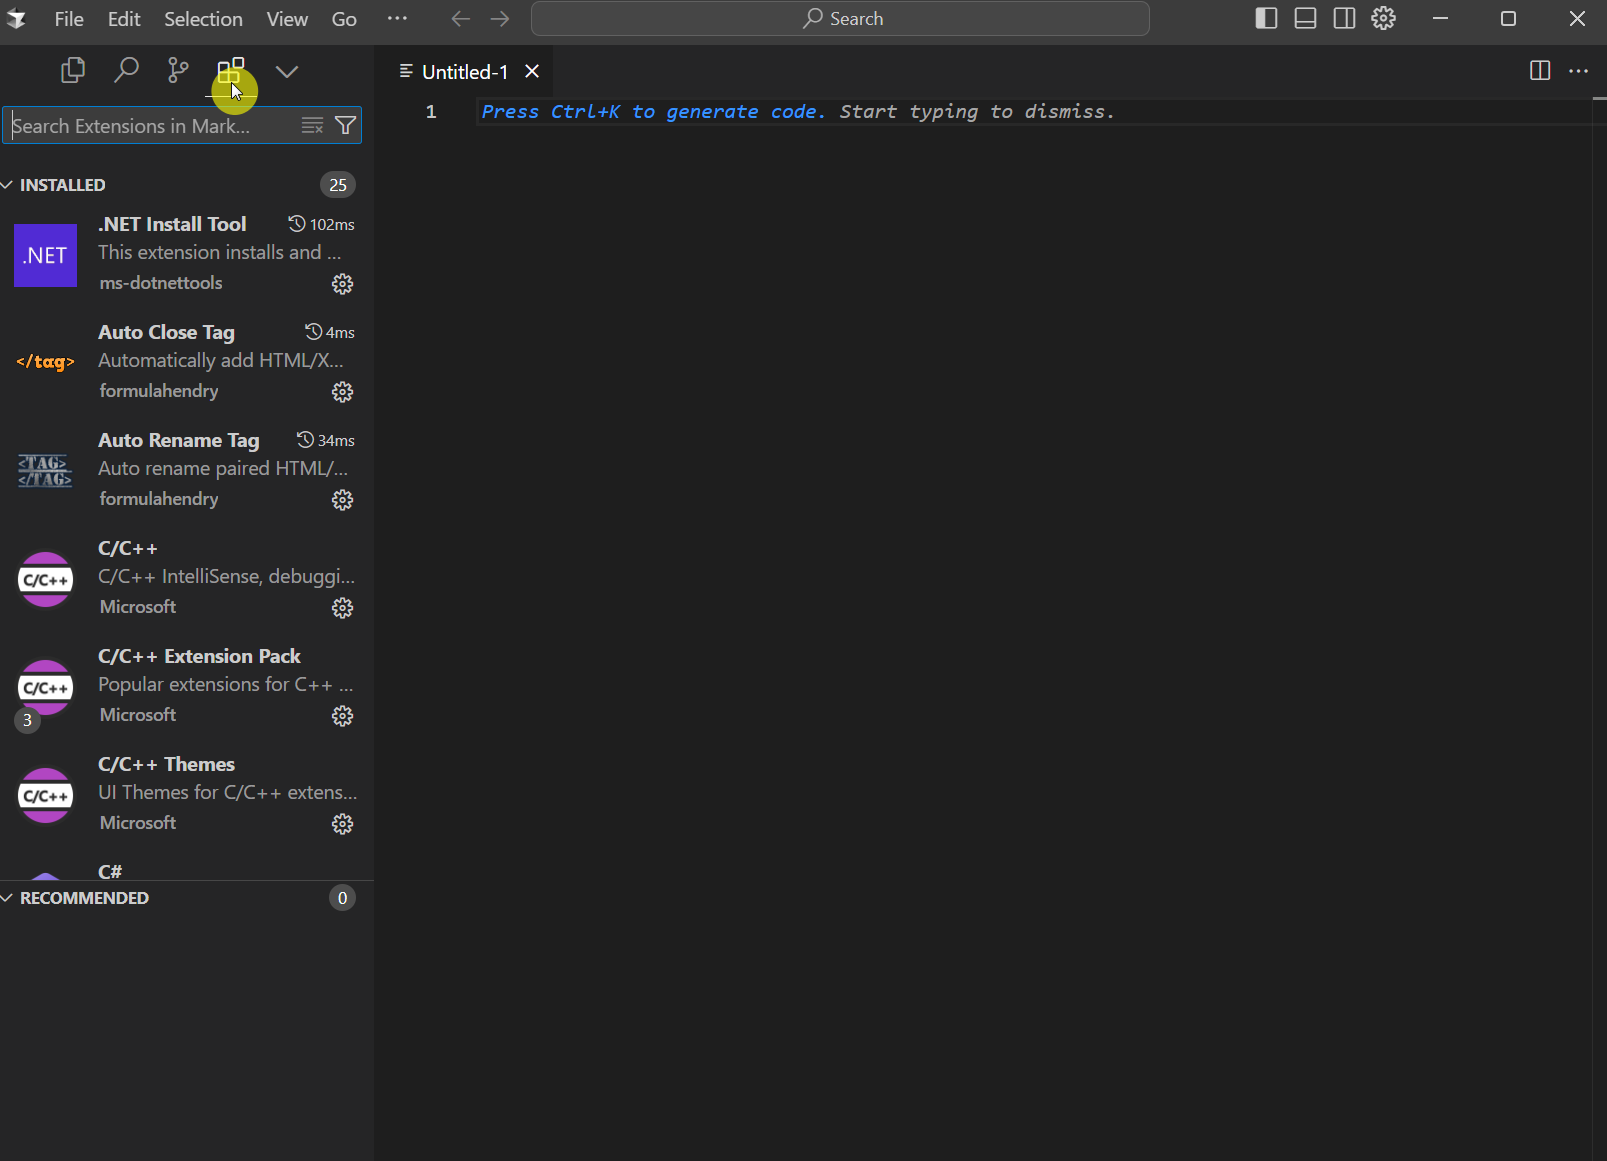Open the Go menu

point(344,19)
